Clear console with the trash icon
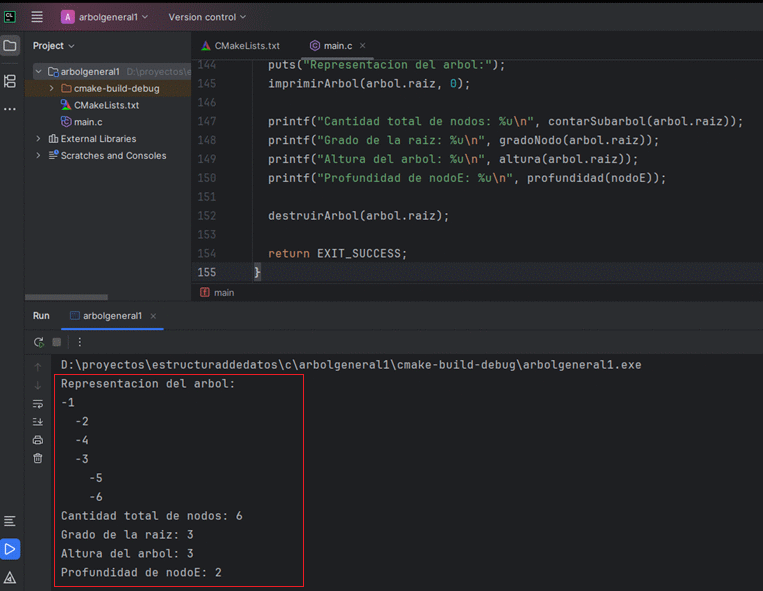This screenshot has height=591, width=763. (38, 458)
